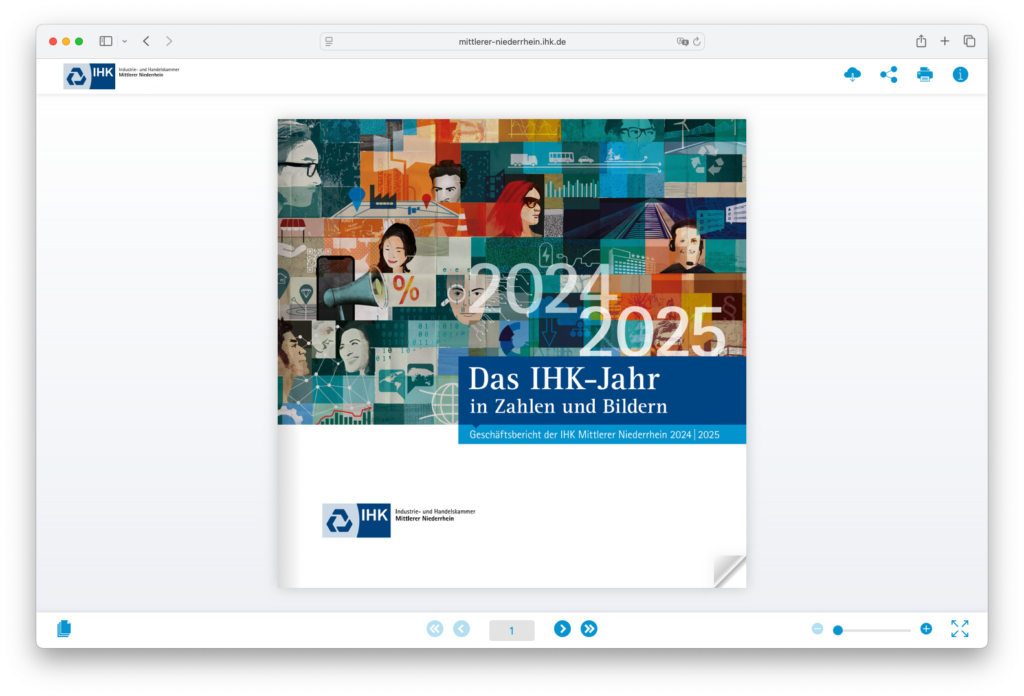Go forward in Safari history
The width and height of the screenshot is (1024, 696).
click(x=169, y=41)
